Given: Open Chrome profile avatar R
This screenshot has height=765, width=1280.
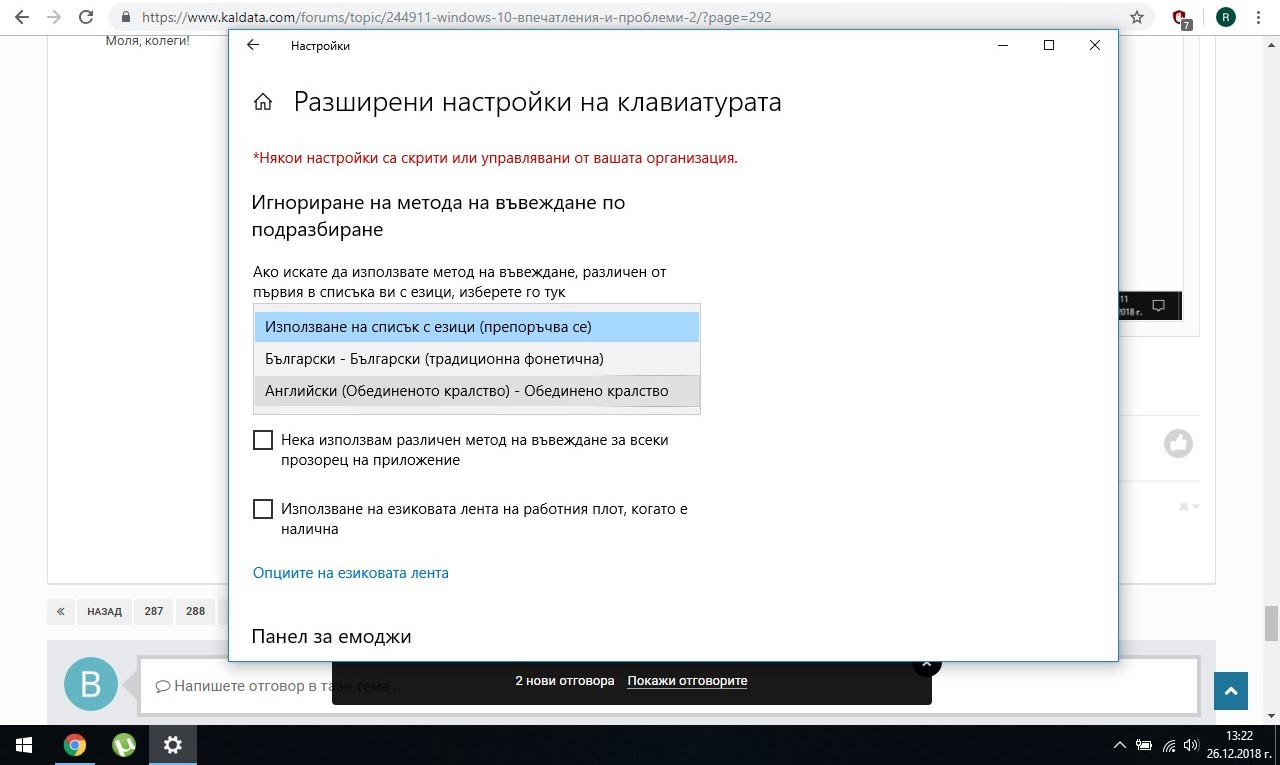Looking at the screenshot, I should point(1225,17).
